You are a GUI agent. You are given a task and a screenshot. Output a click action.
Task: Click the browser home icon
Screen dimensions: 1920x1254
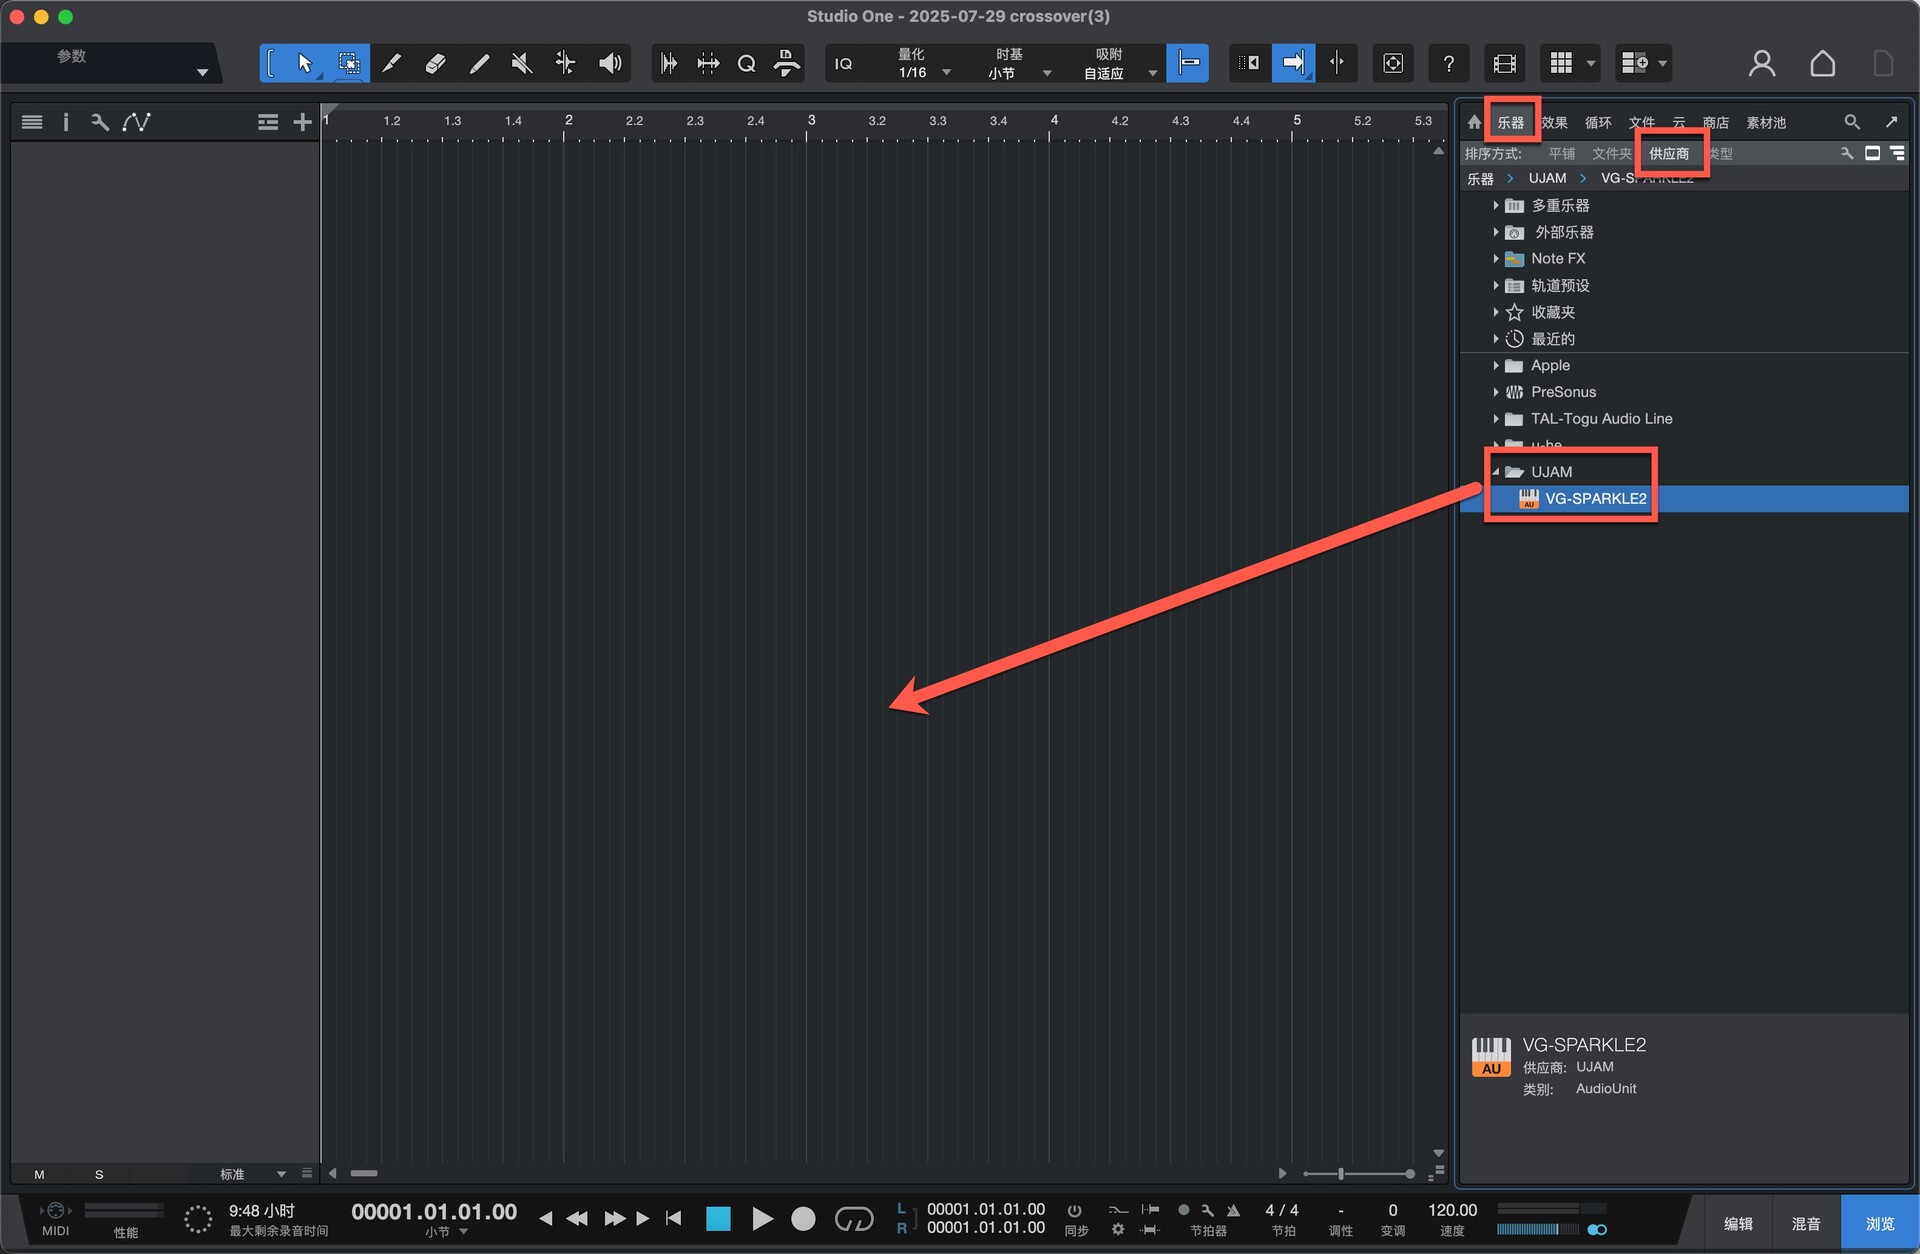(x=1474, y=122)
